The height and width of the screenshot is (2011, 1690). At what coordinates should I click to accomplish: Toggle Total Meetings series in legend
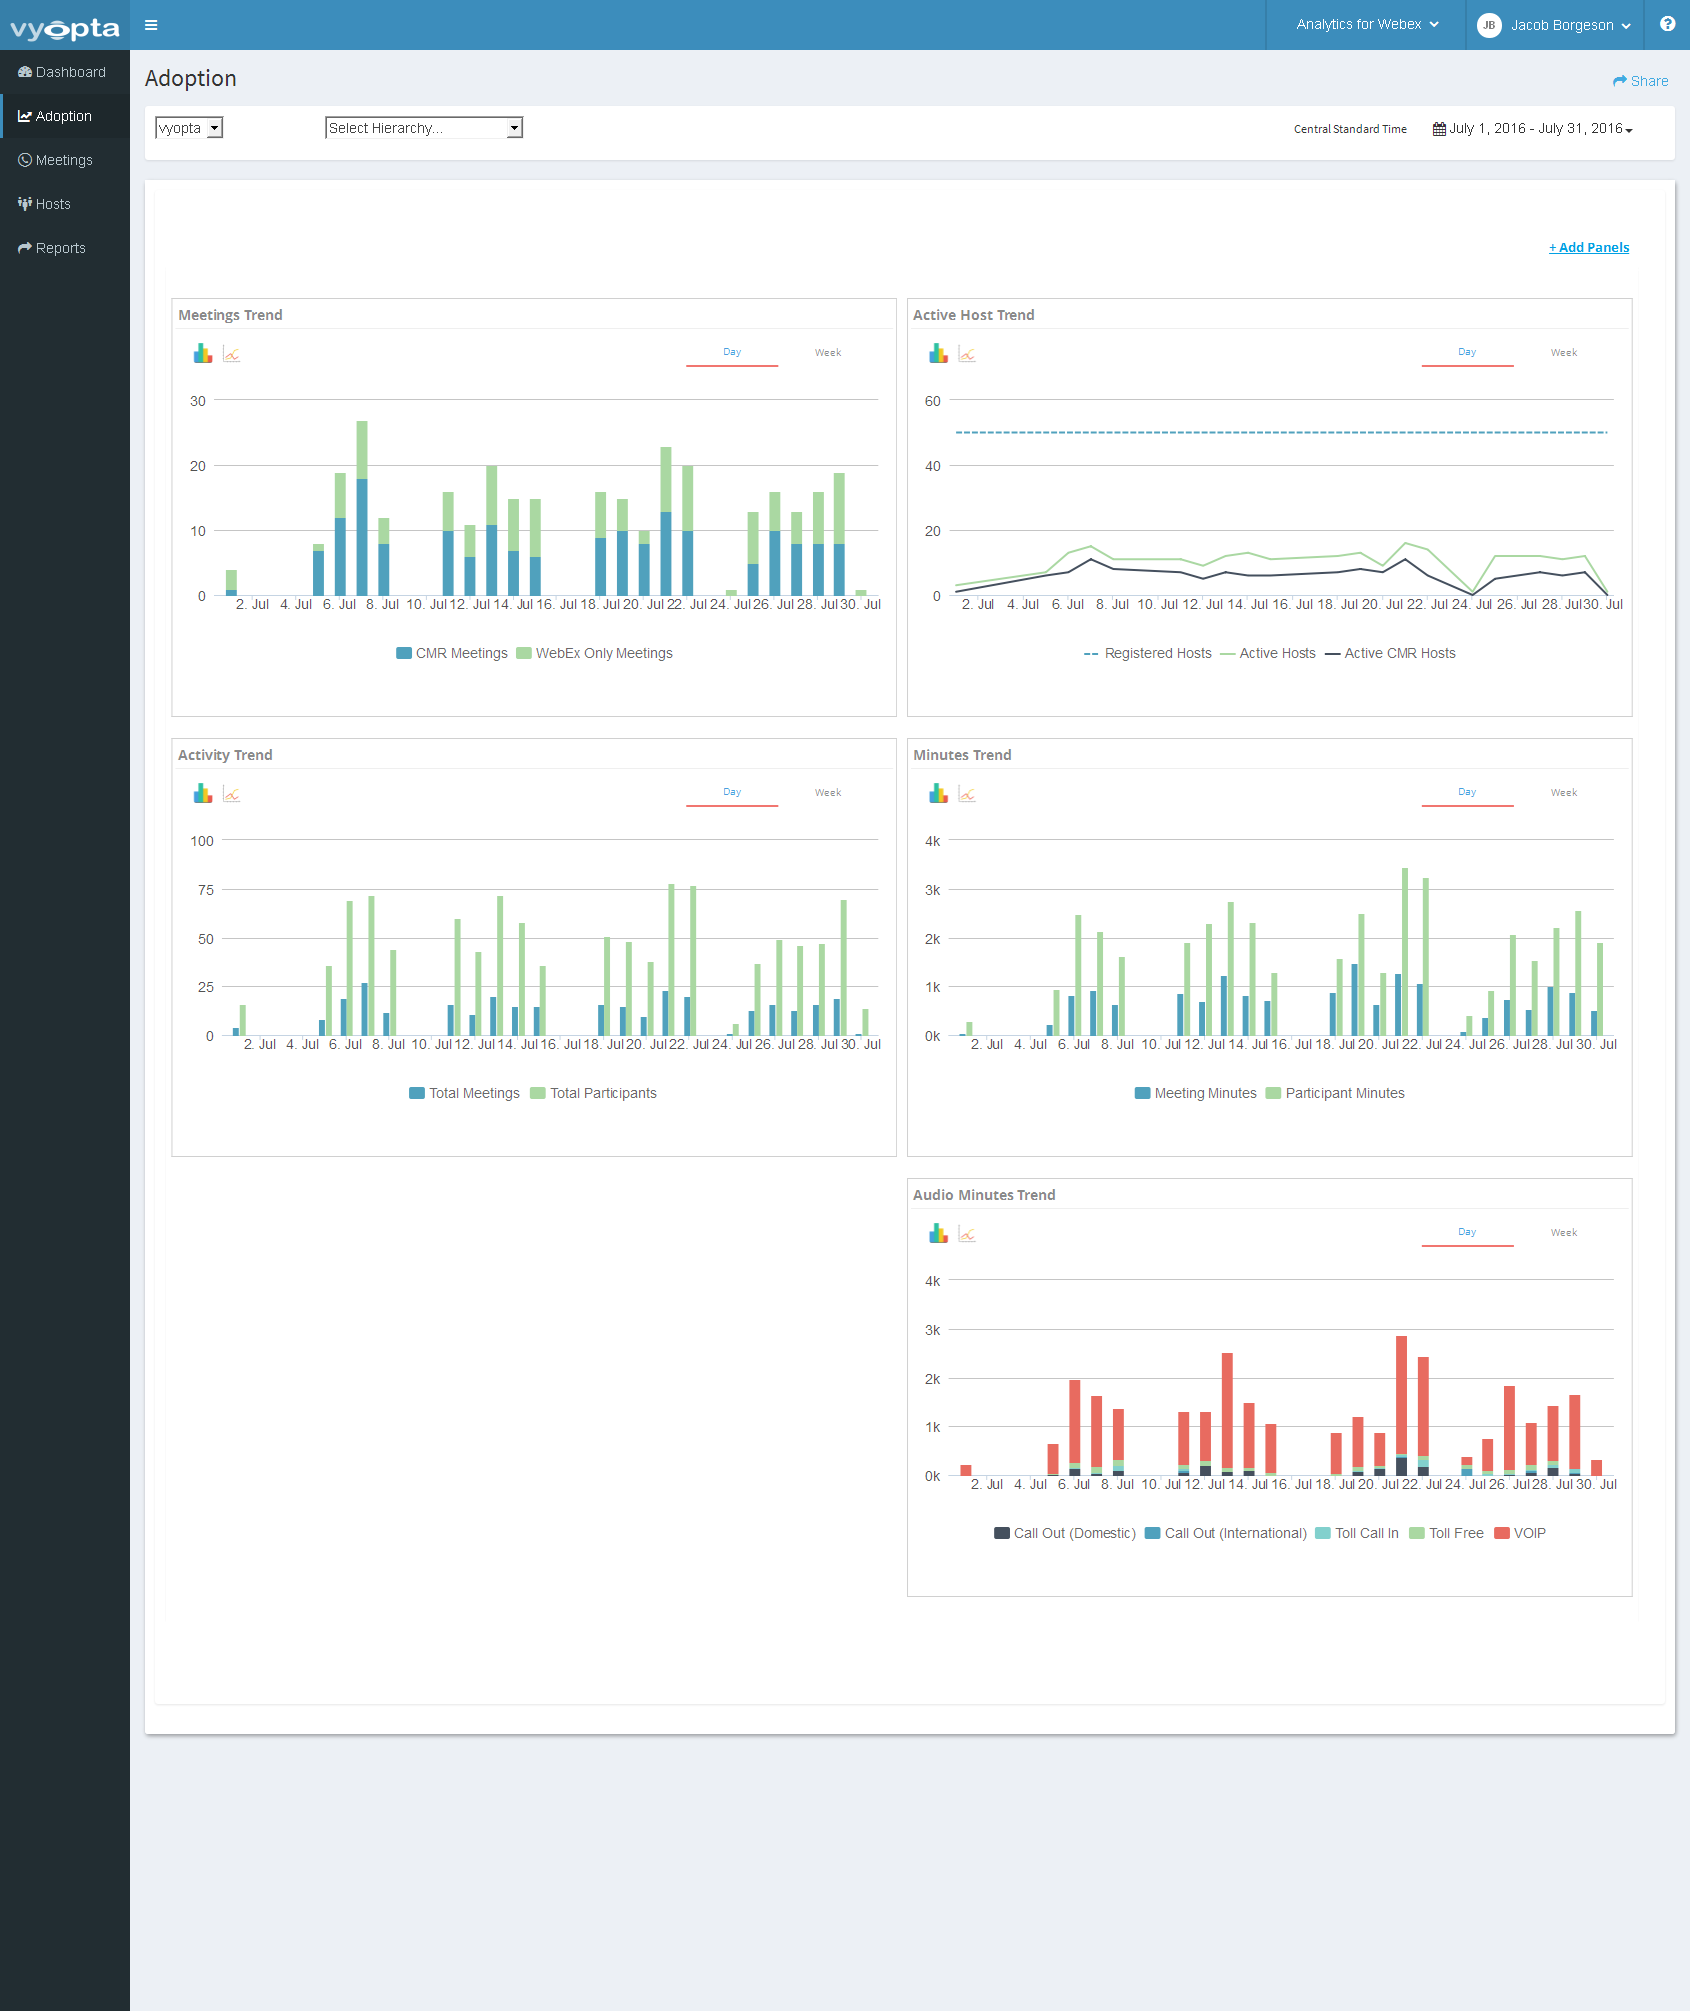(x=464, y=1093)
